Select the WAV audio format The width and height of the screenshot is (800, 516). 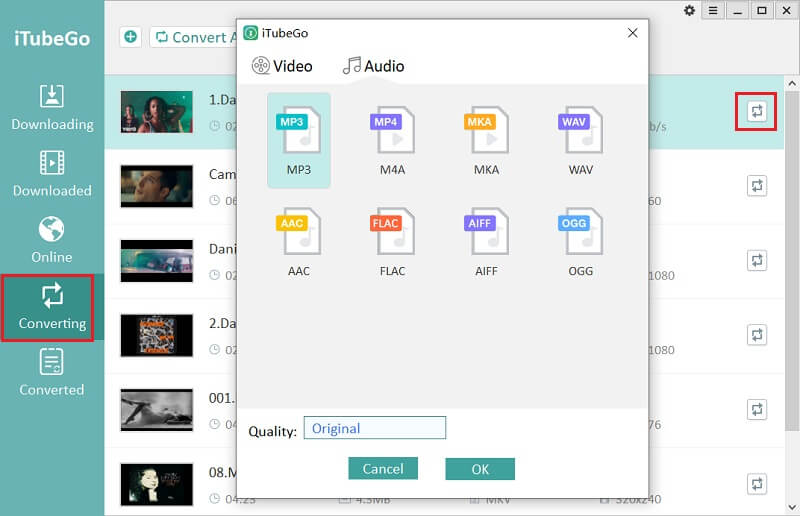[x=581, y=140]
